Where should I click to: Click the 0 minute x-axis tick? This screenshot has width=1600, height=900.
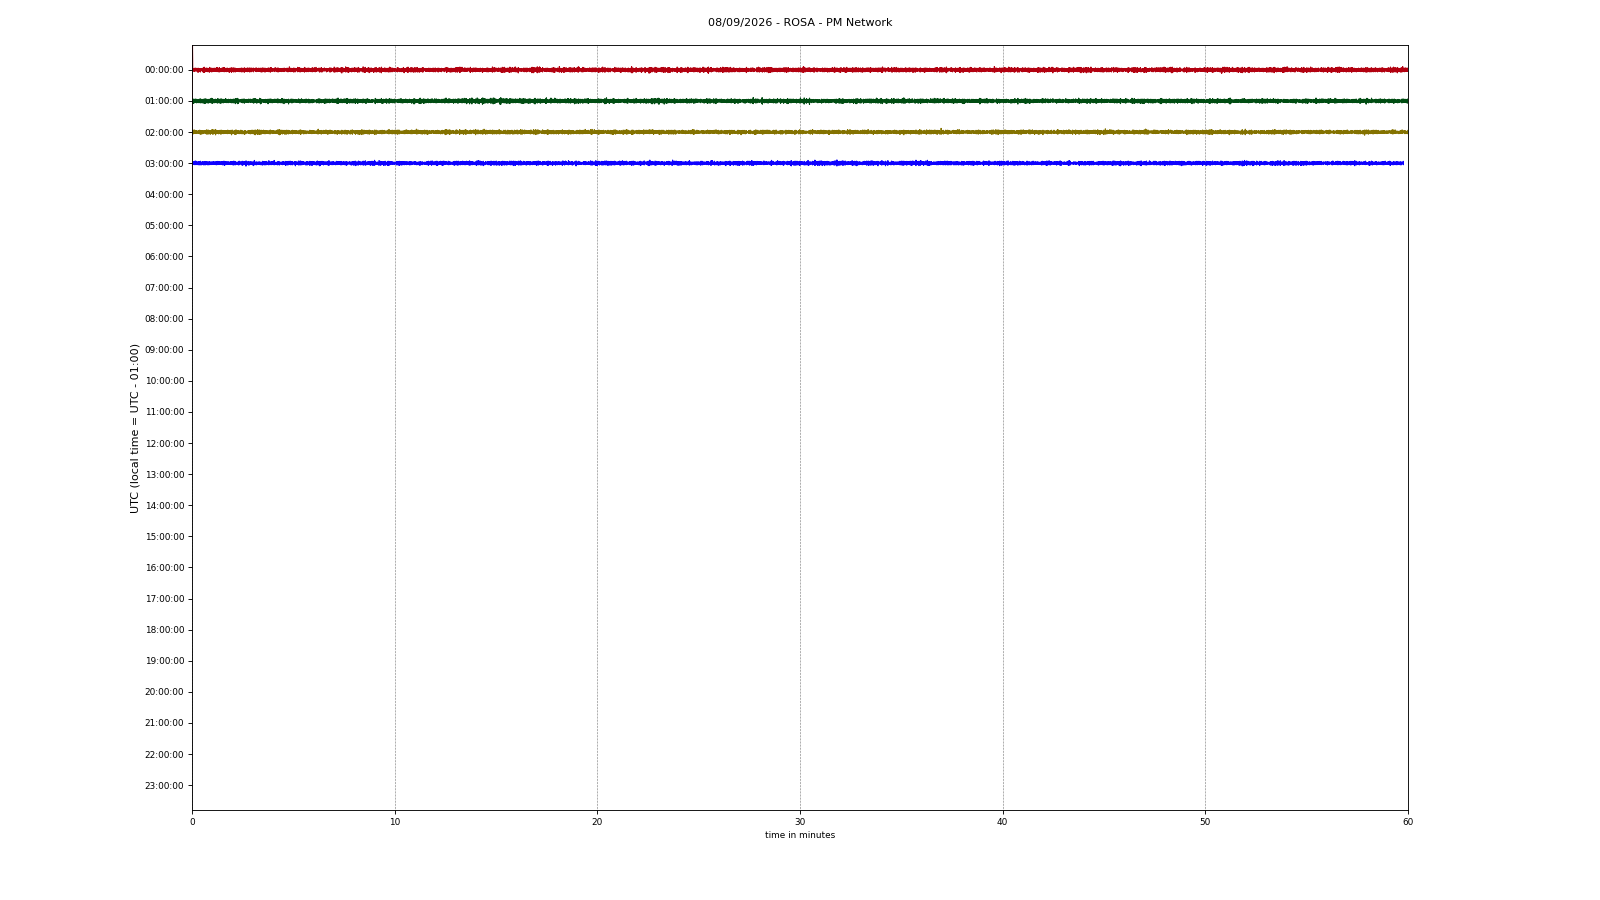pos(192,822)
